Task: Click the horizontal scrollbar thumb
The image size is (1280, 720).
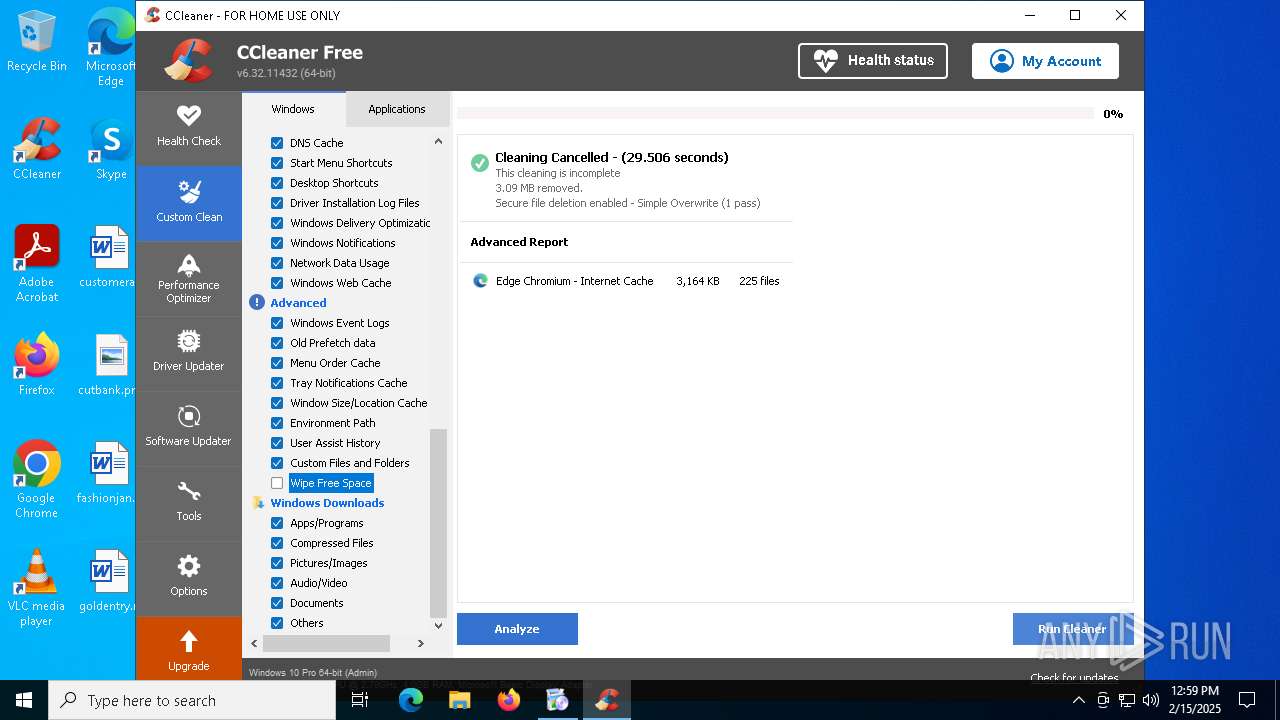Action: [x=327, y=643]
